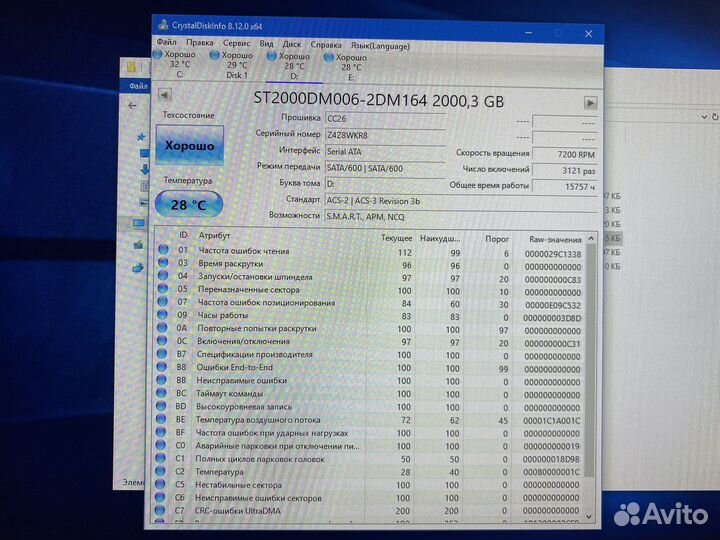Click the 28 °C temperature button
The image size is (720, 540).
(x=189, y=204)
